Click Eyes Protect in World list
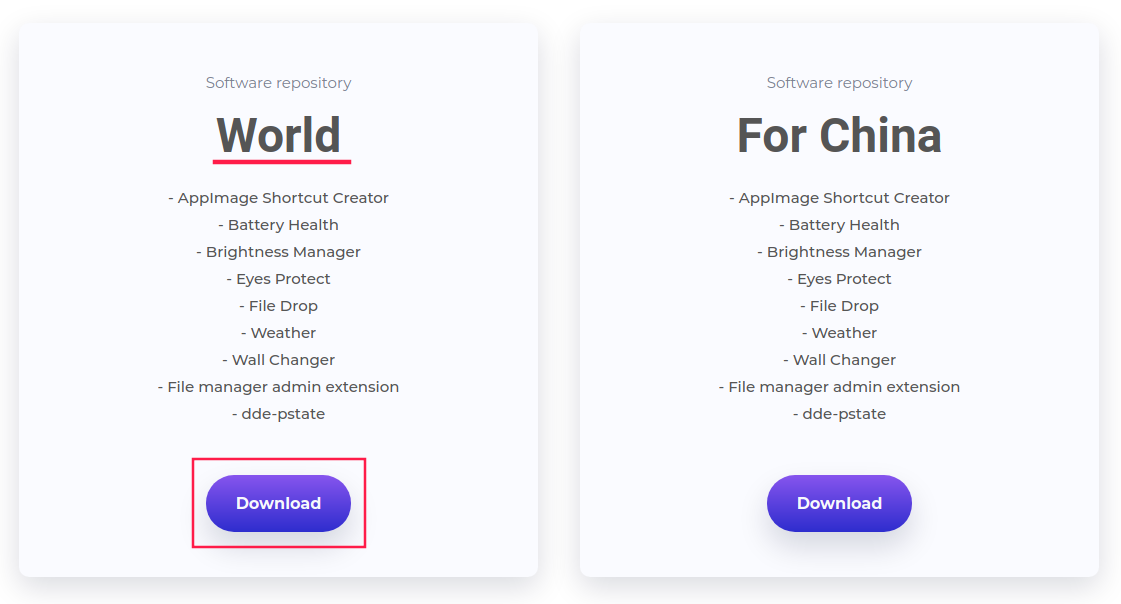 click(279, 279)
